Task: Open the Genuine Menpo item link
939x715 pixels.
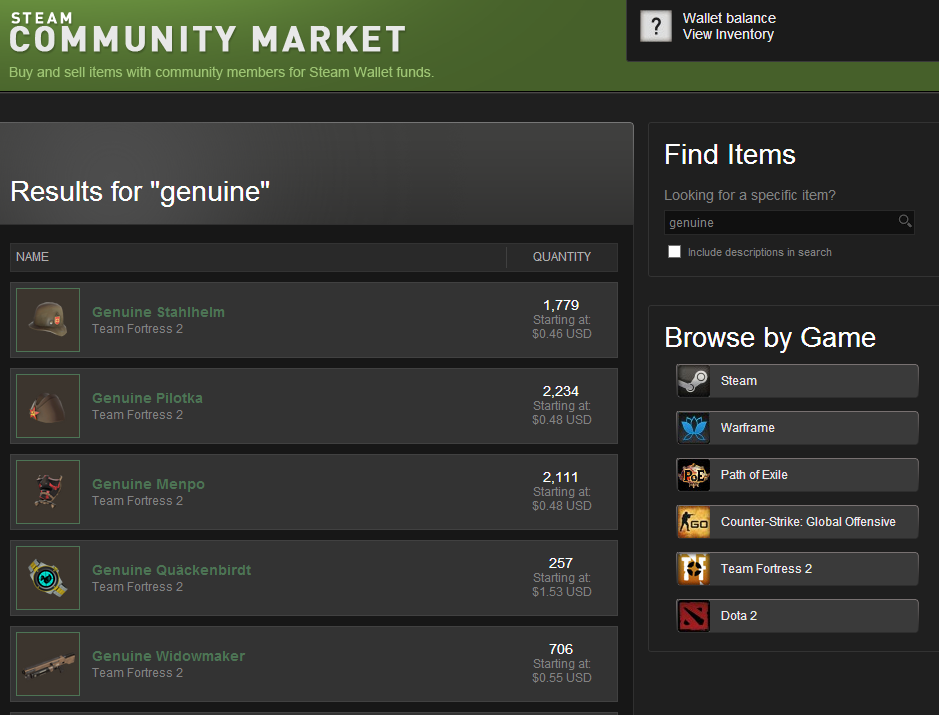Action: [x=148, y=484]
